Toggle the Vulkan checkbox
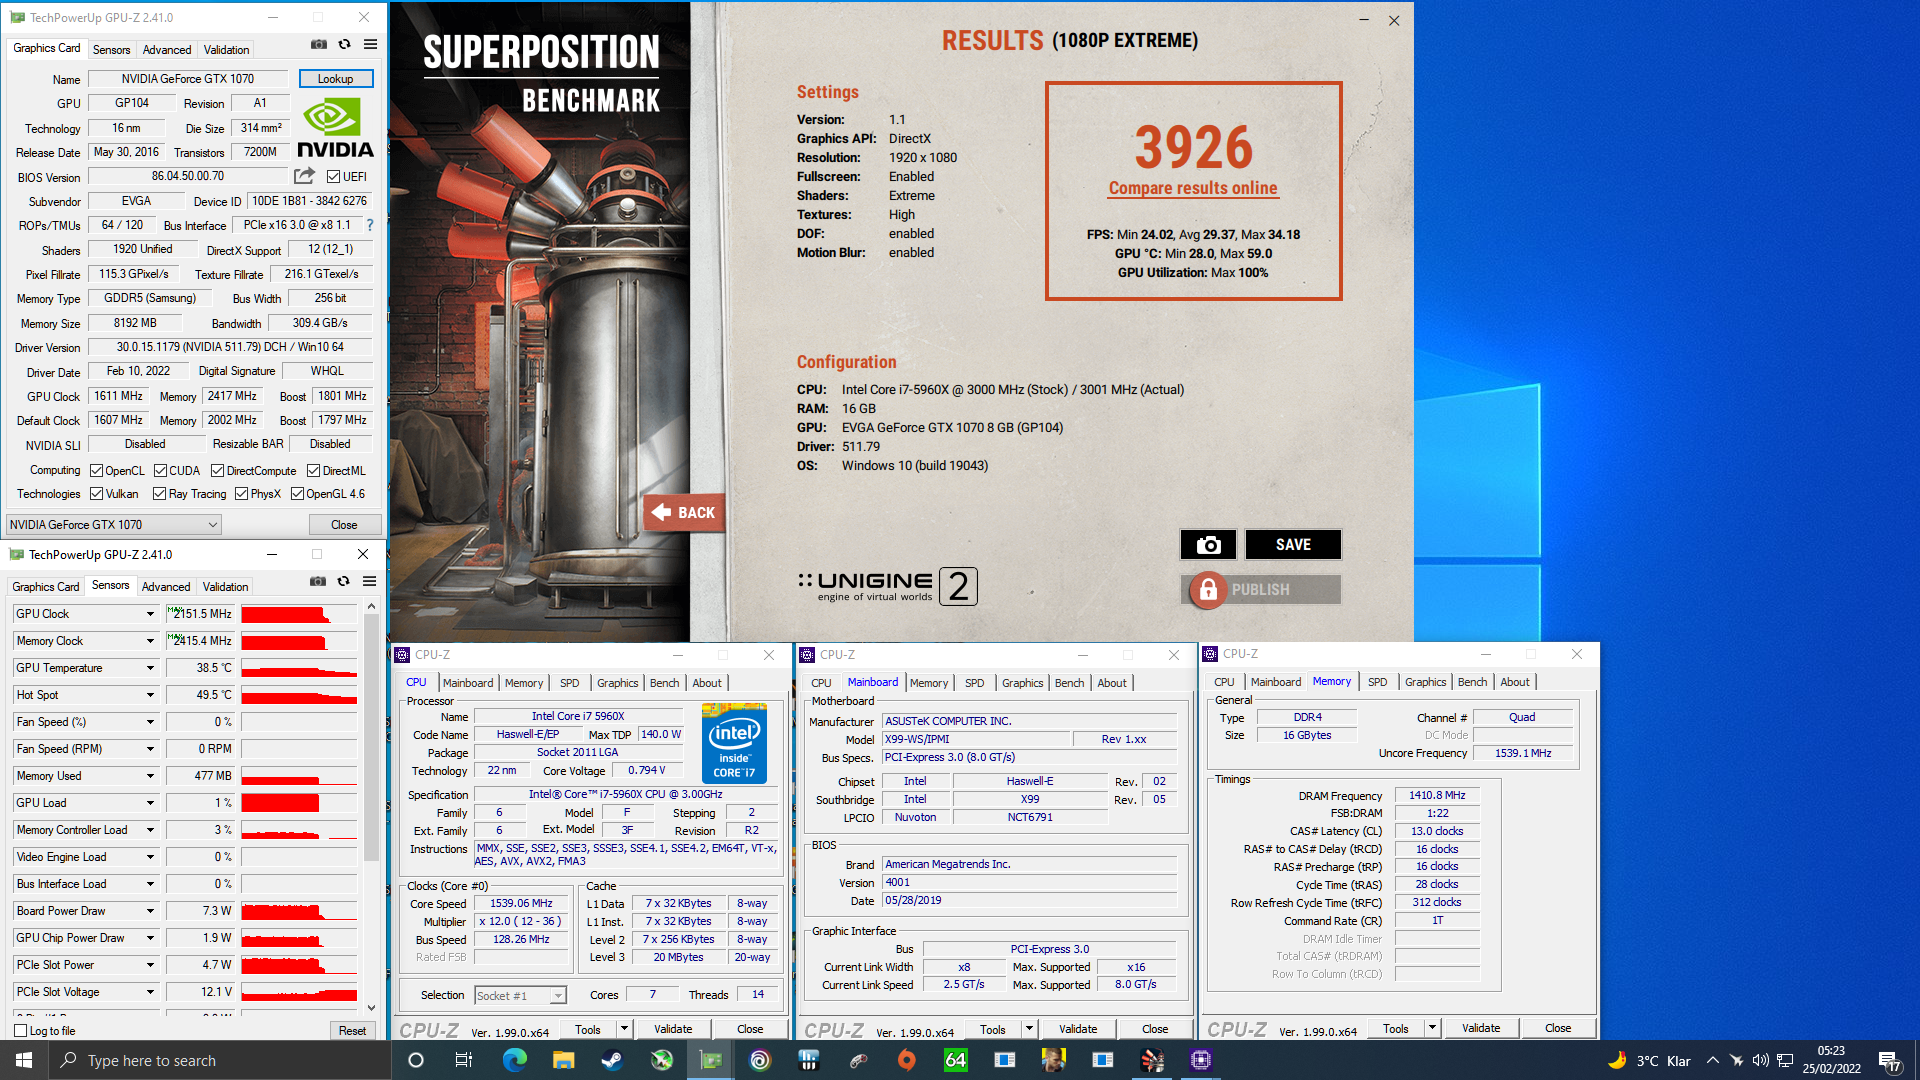Viewport: 1920px width, 1080px height. tap(96, 494)
